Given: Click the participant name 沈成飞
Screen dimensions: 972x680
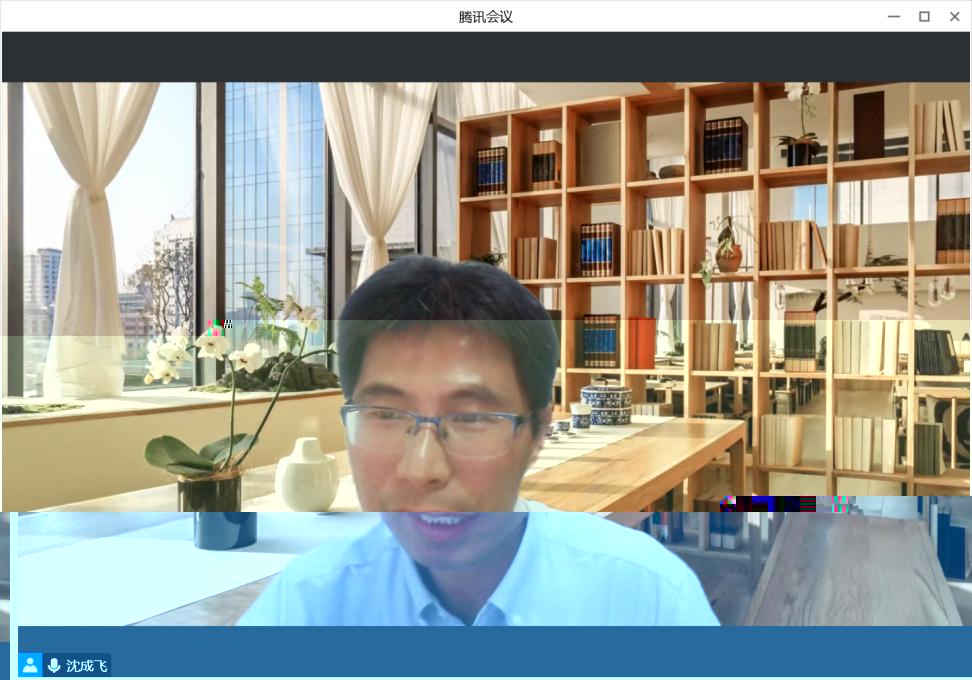Looking at the screenshot, I should click(87, 666).
